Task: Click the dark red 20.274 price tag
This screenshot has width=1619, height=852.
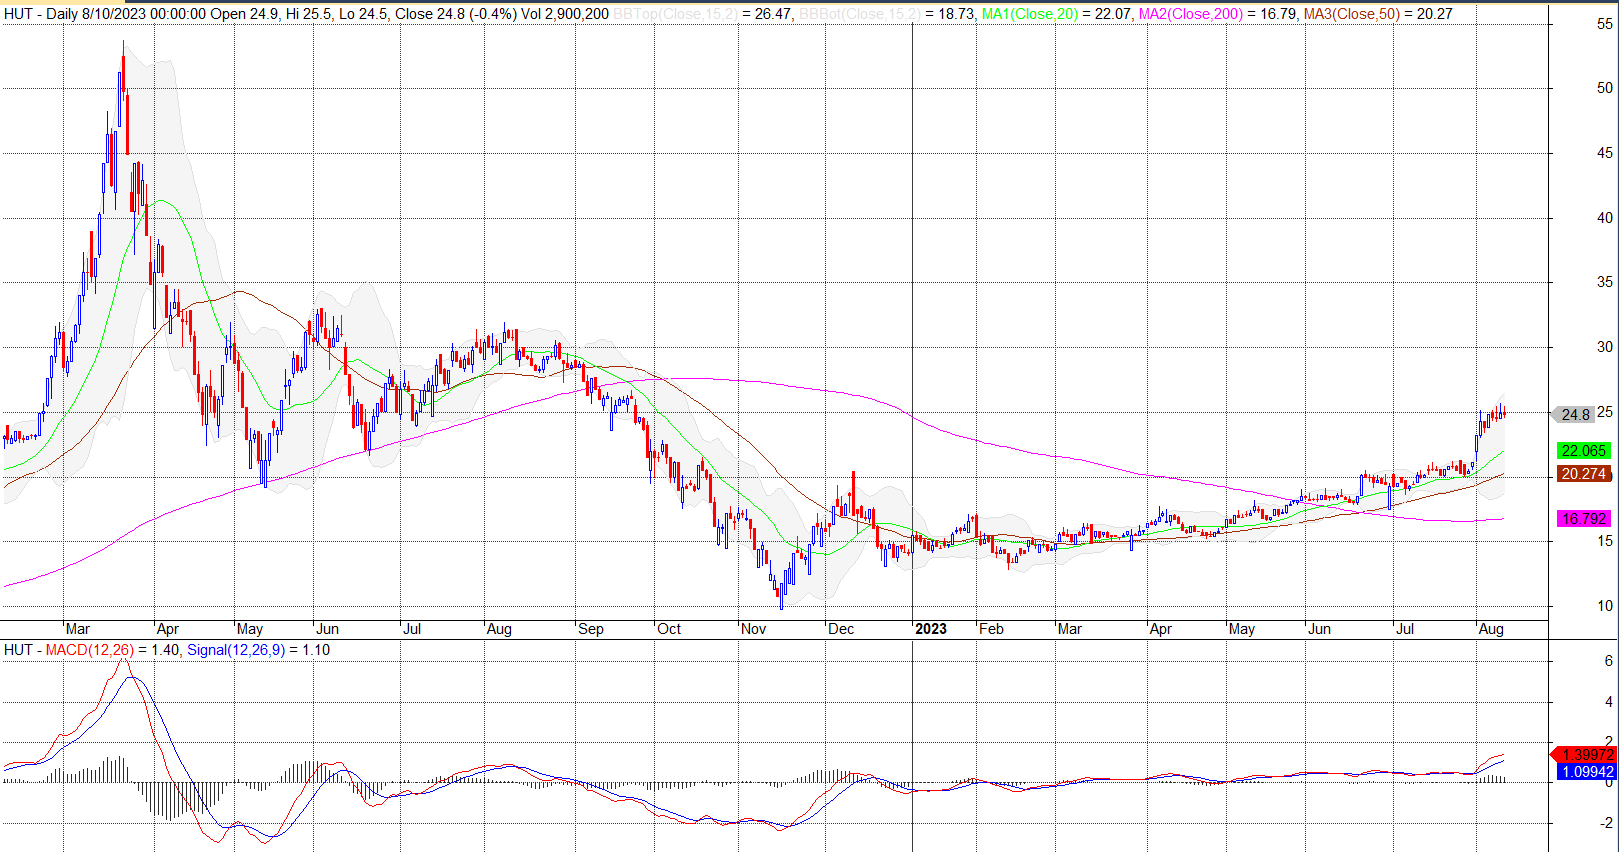Action: [1583, 474]
